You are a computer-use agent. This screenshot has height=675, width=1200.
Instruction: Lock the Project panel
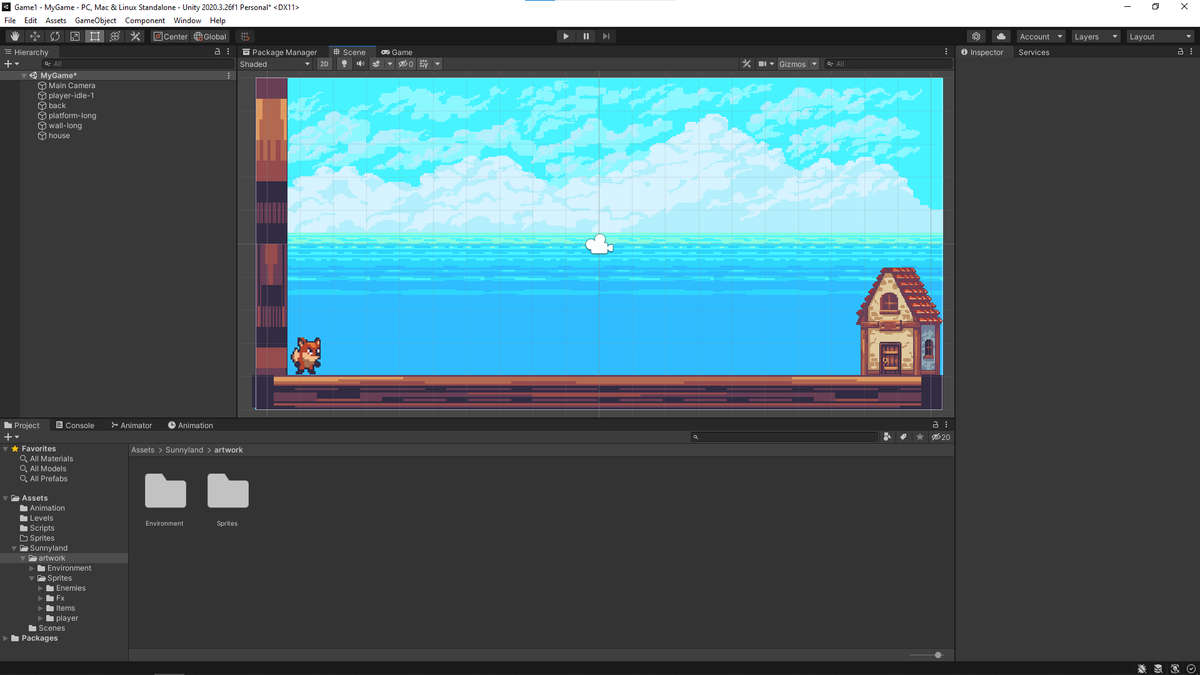coord(936,425)
